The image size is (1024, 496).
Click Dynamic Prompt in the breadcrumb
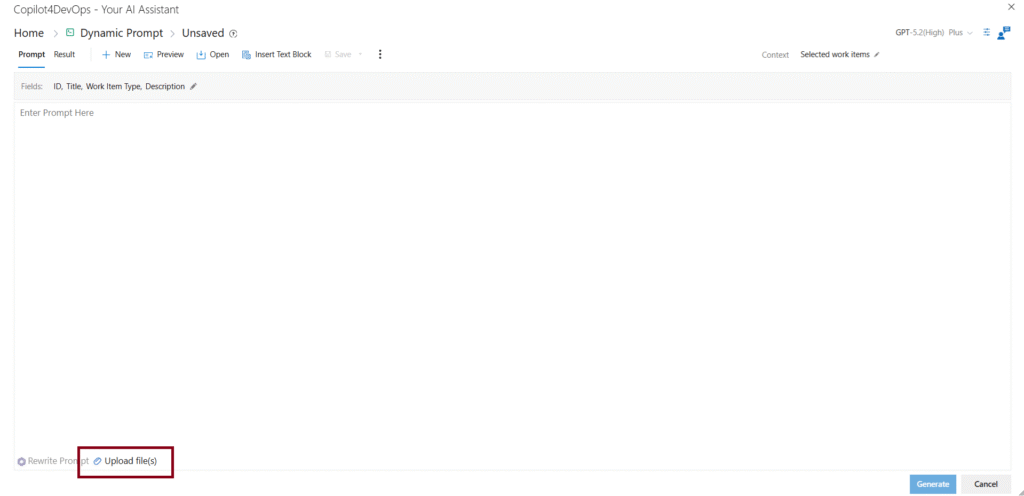121,33
